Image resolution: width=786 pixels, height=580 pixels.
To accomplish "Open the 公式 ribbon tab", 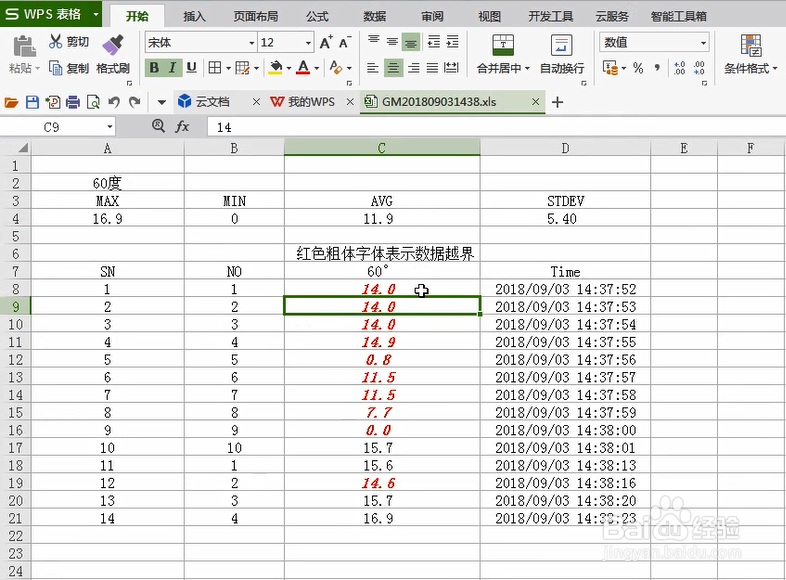I will (x=317, y=16).
